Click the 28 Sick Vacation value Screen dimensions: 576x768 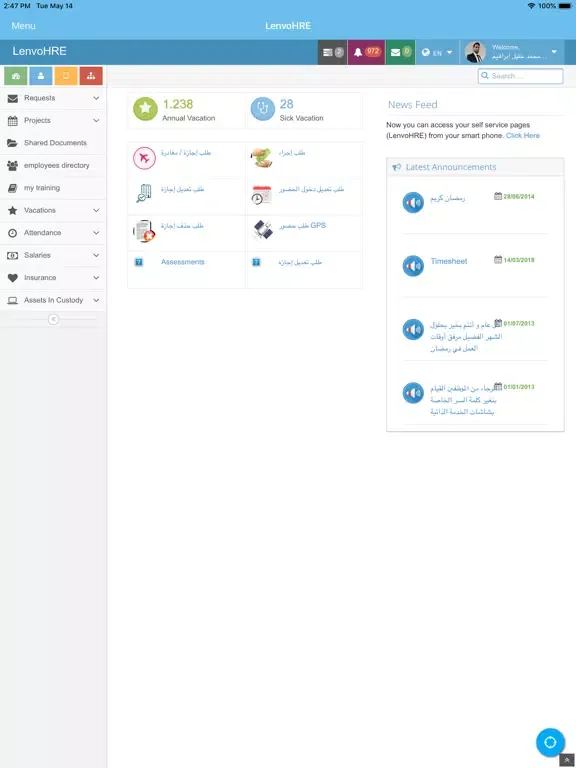(287, 104)
